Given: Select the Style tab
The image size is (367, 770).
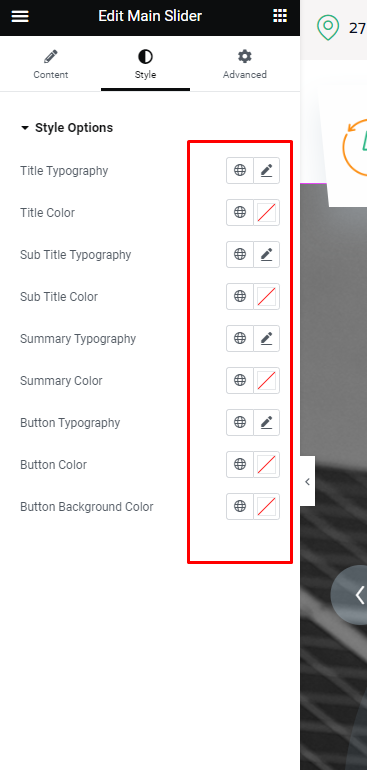Looking at the screenshot, I should pyautogui.click(x=145, y=64).
